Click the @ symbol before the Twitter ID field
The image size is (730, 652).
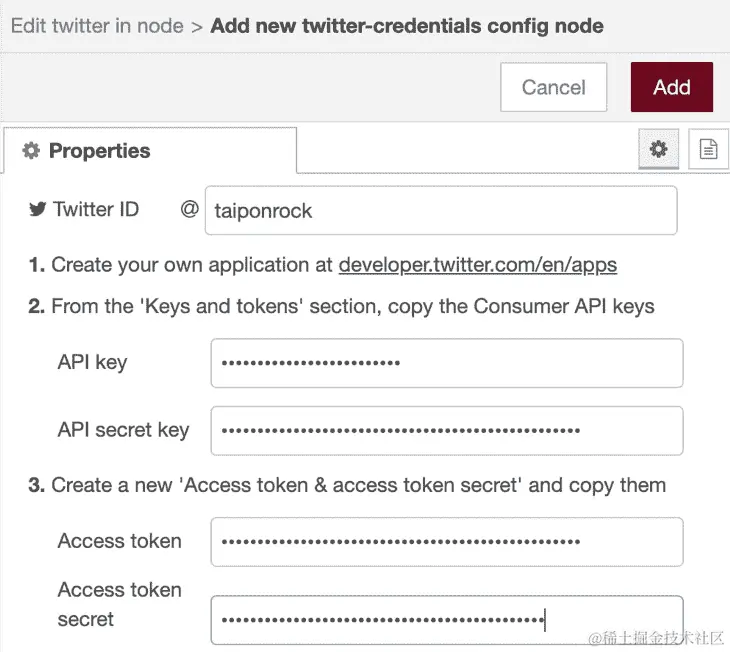(189, 209)
